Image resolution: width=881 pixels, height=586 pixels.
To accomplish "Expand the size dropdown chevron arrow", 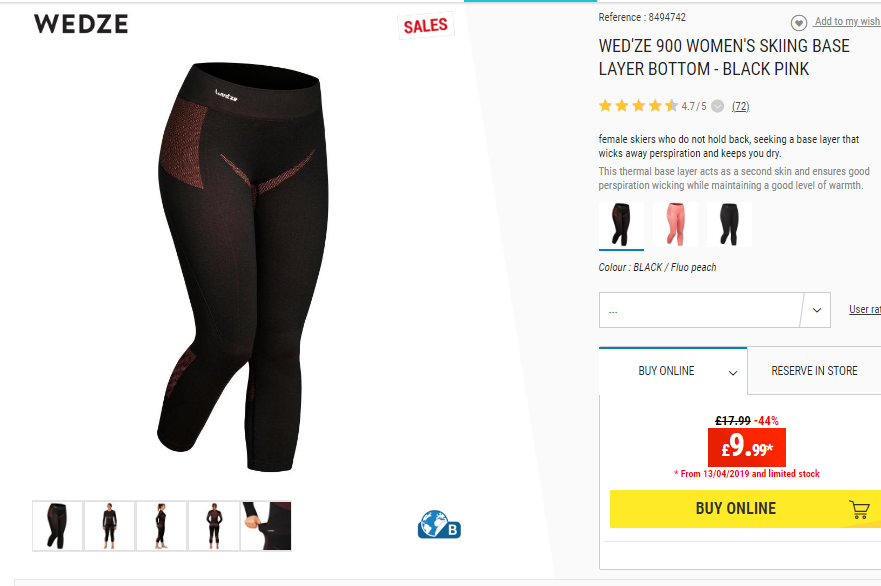I will coord(817,310).
